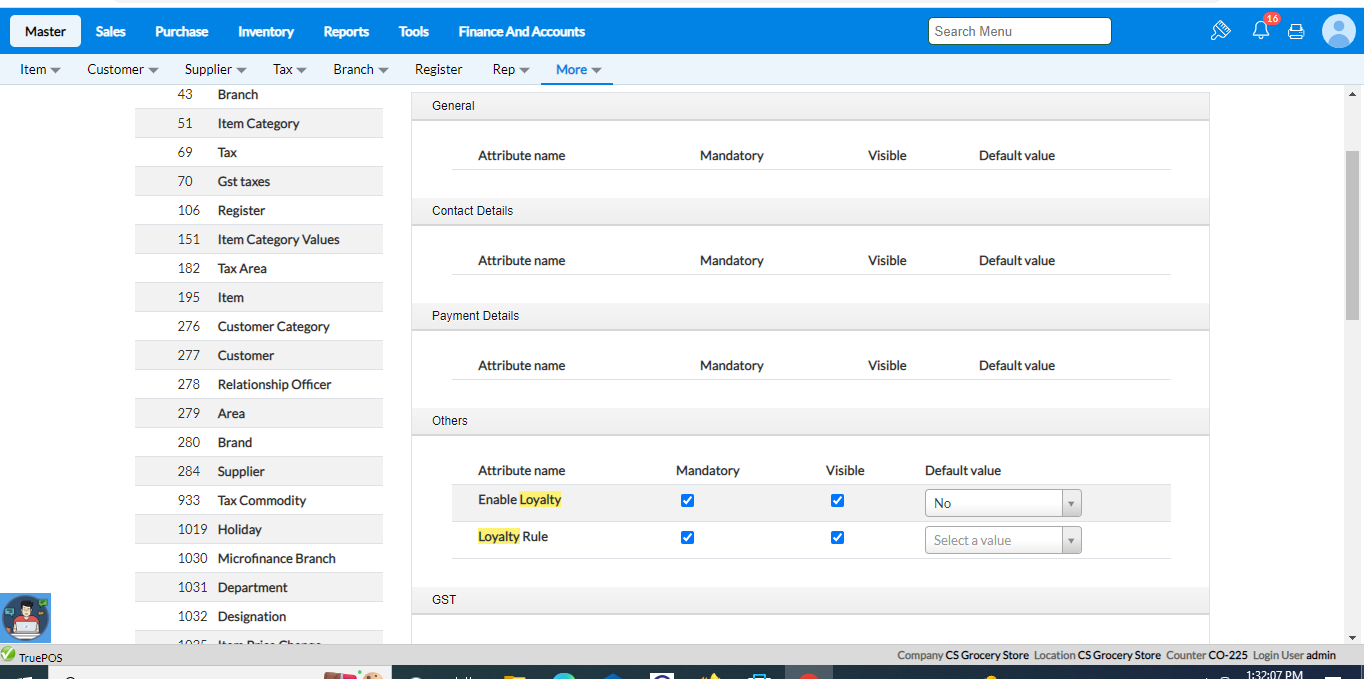Select Supplier row 284
The image size is (1364, 679).
pyautogui.click(x=259, y=471)
